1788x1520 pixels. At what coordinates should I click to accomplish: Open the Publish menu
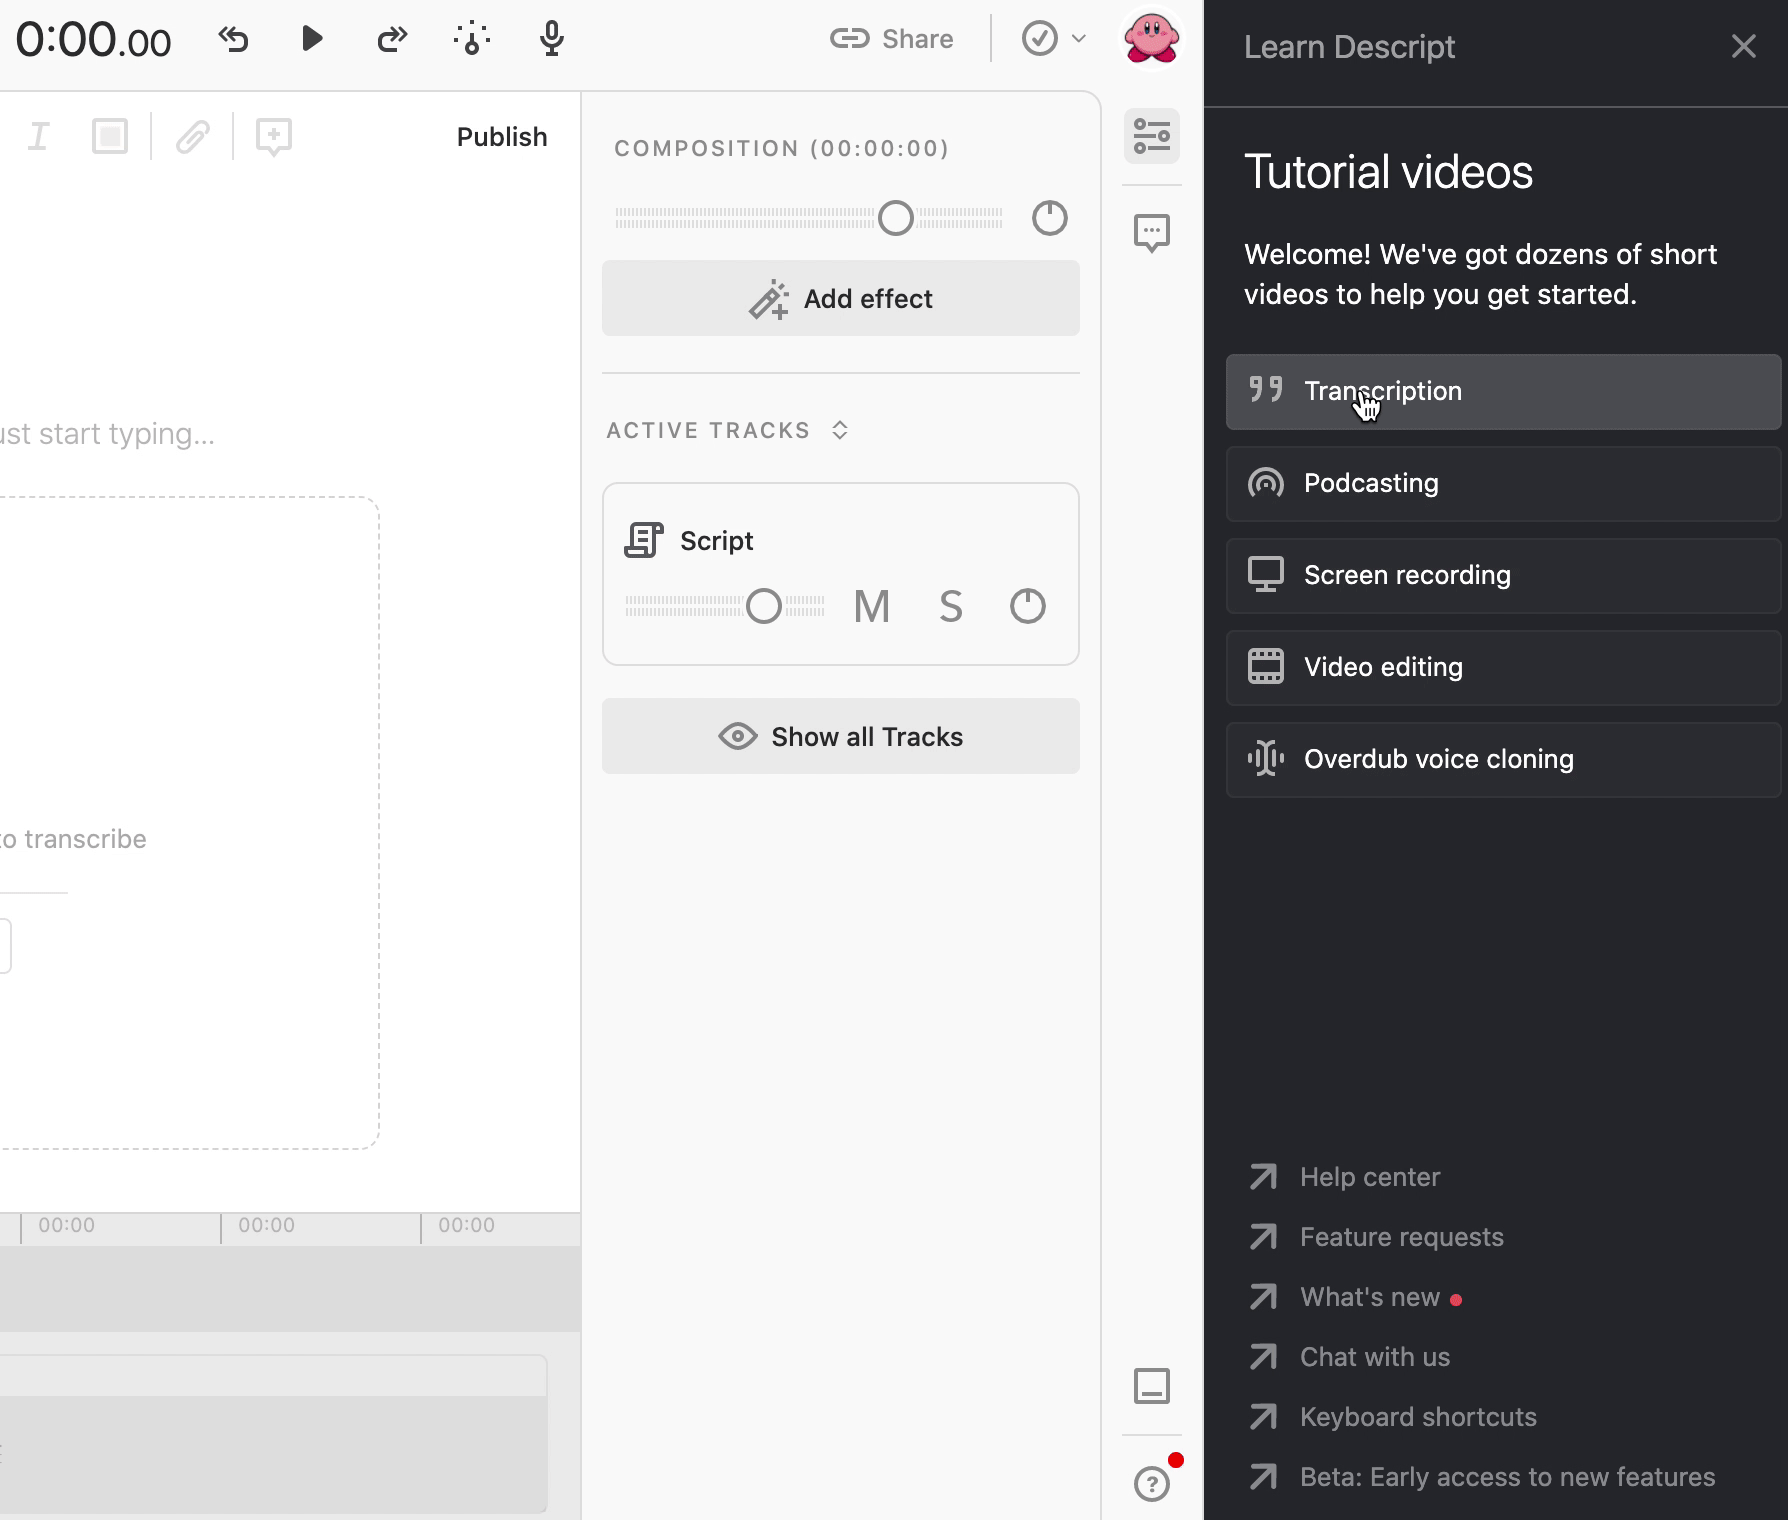[502, 137]
